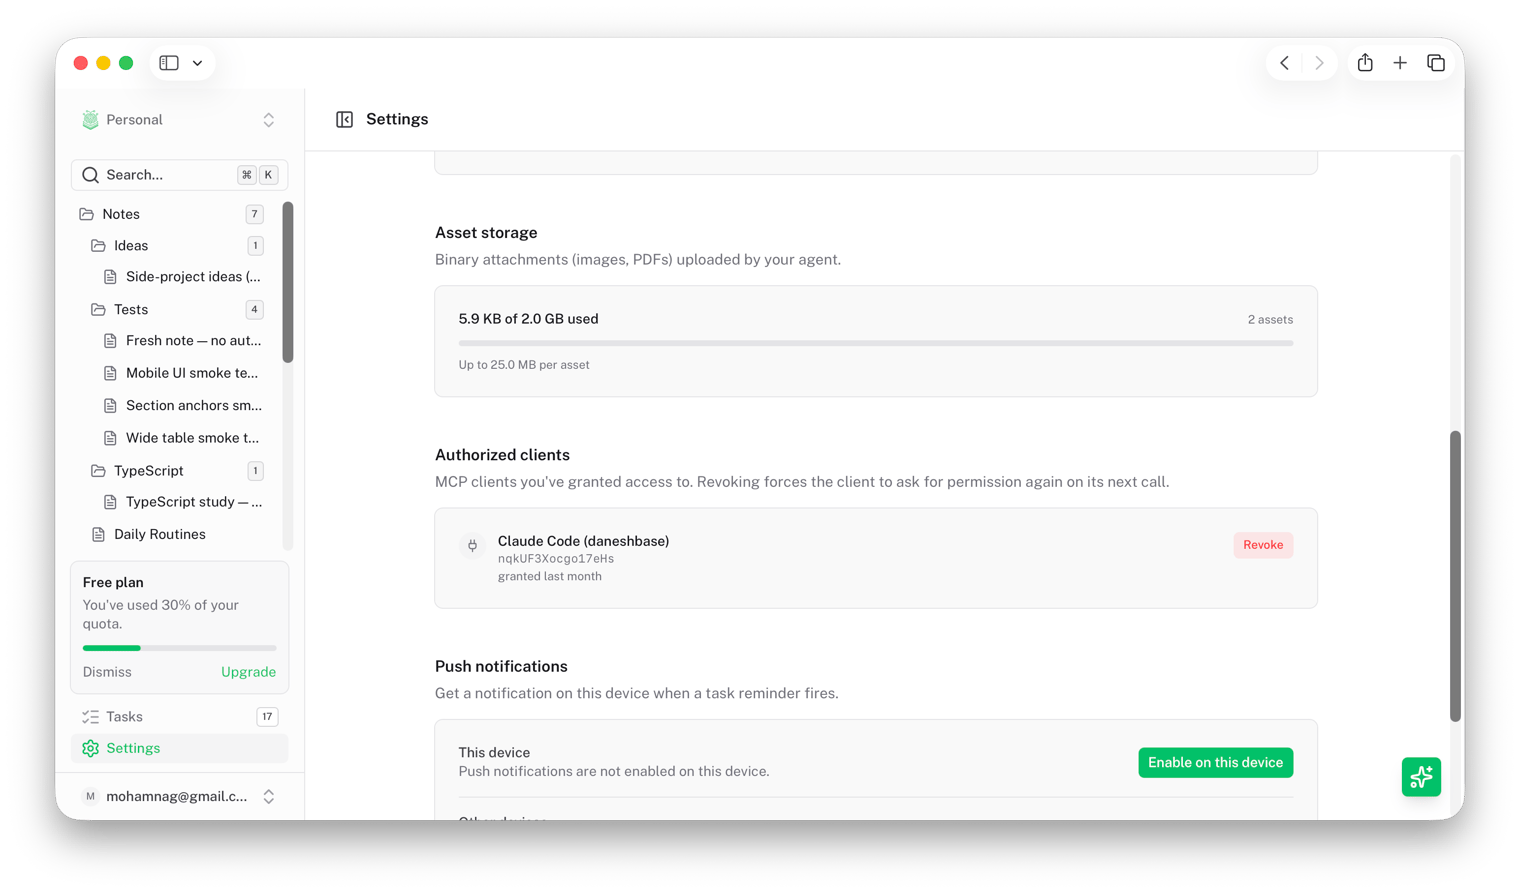This screenshot has width=1520, height=893.
Task: Click the Tests count badge 4
Action: point(255,310)
